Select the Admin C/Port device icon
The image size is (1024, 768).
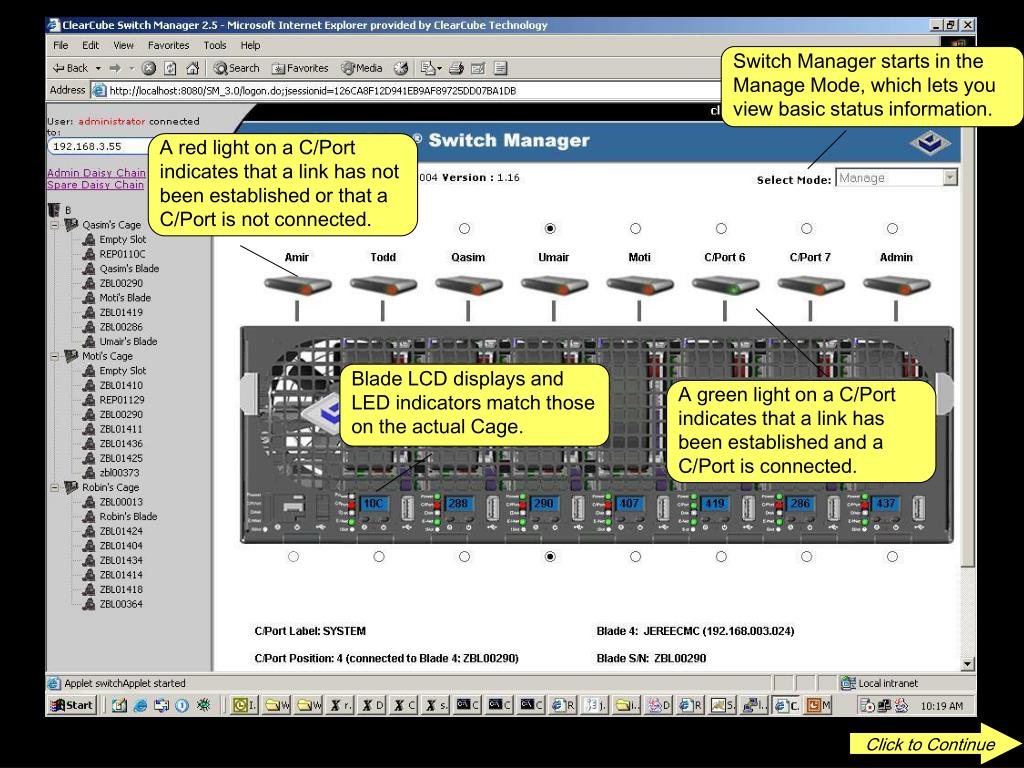click(x=897, y=285)
